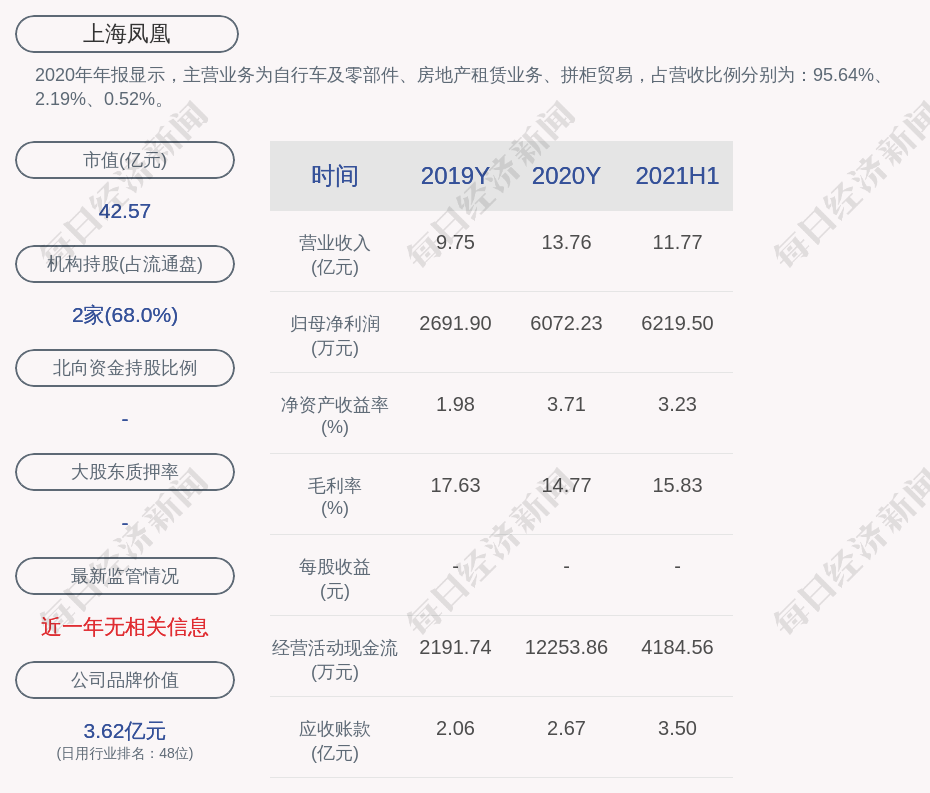The width and height of the screenshot is (930, 793).
Task: Click the 2家(68.0%) value
Action: coord(125,315)
